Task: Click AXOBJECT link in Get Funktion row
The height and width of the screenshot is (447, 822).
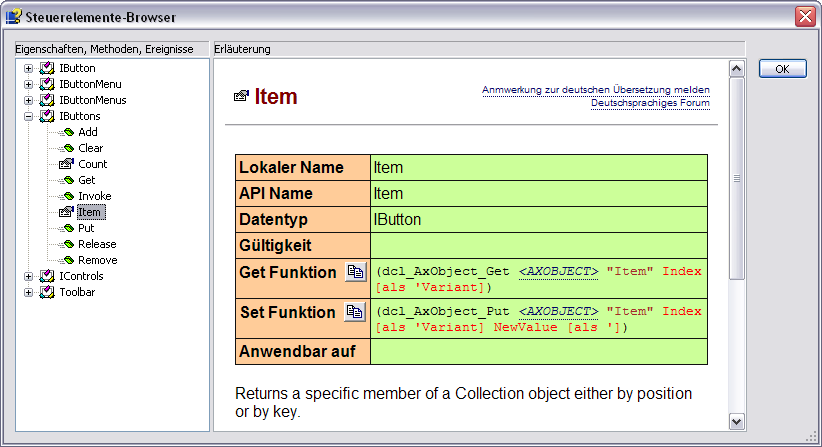Action: point(558,271)
